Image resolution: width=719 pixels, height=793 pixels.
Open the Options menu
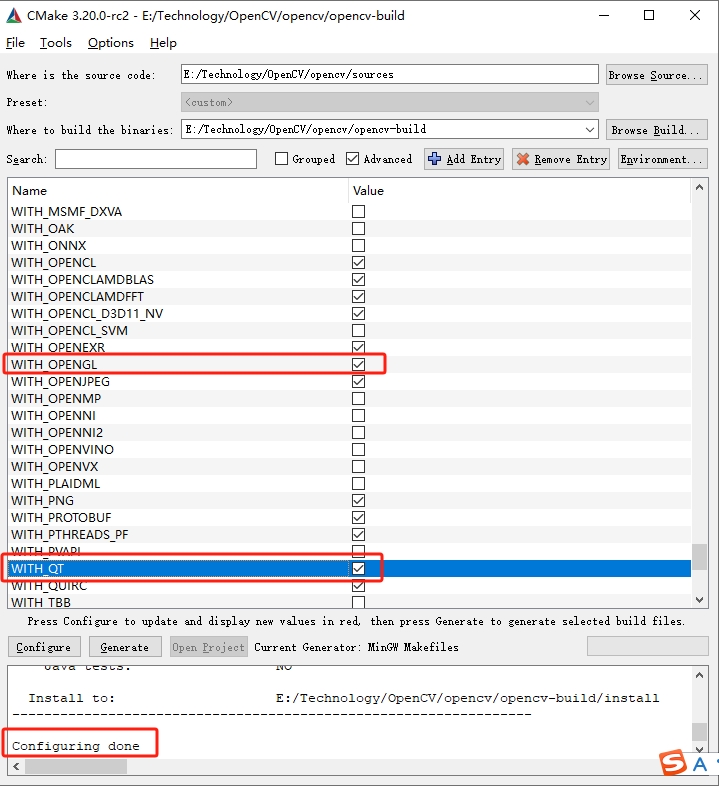coord(111,43)
